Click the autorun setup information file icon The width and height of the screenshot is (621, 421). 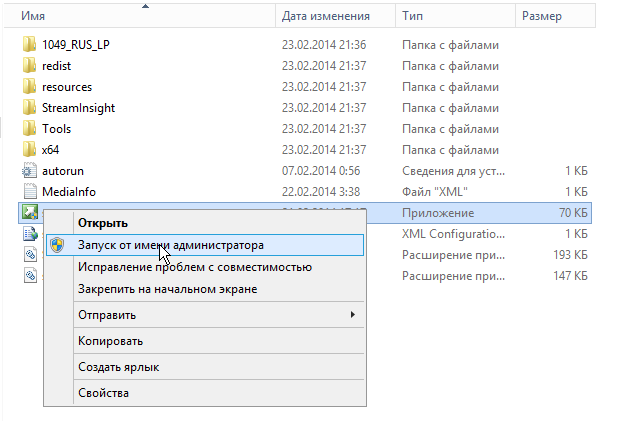point(29,171)
